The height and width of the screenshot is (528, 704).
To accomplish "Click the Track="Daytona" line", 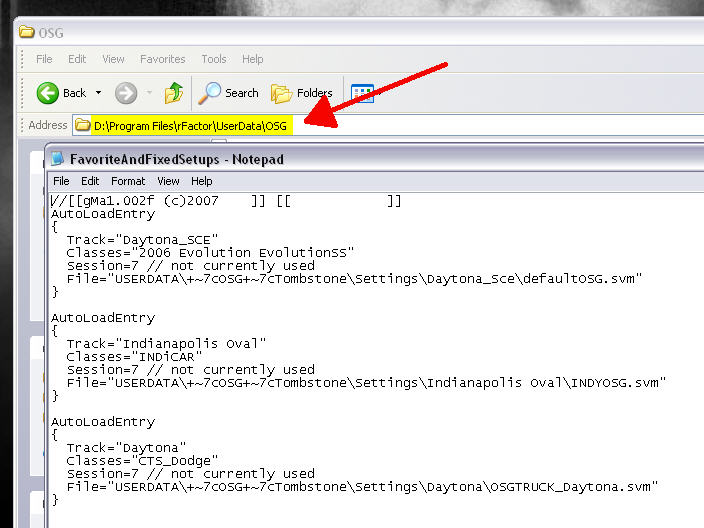I will [x=126, y=448].
